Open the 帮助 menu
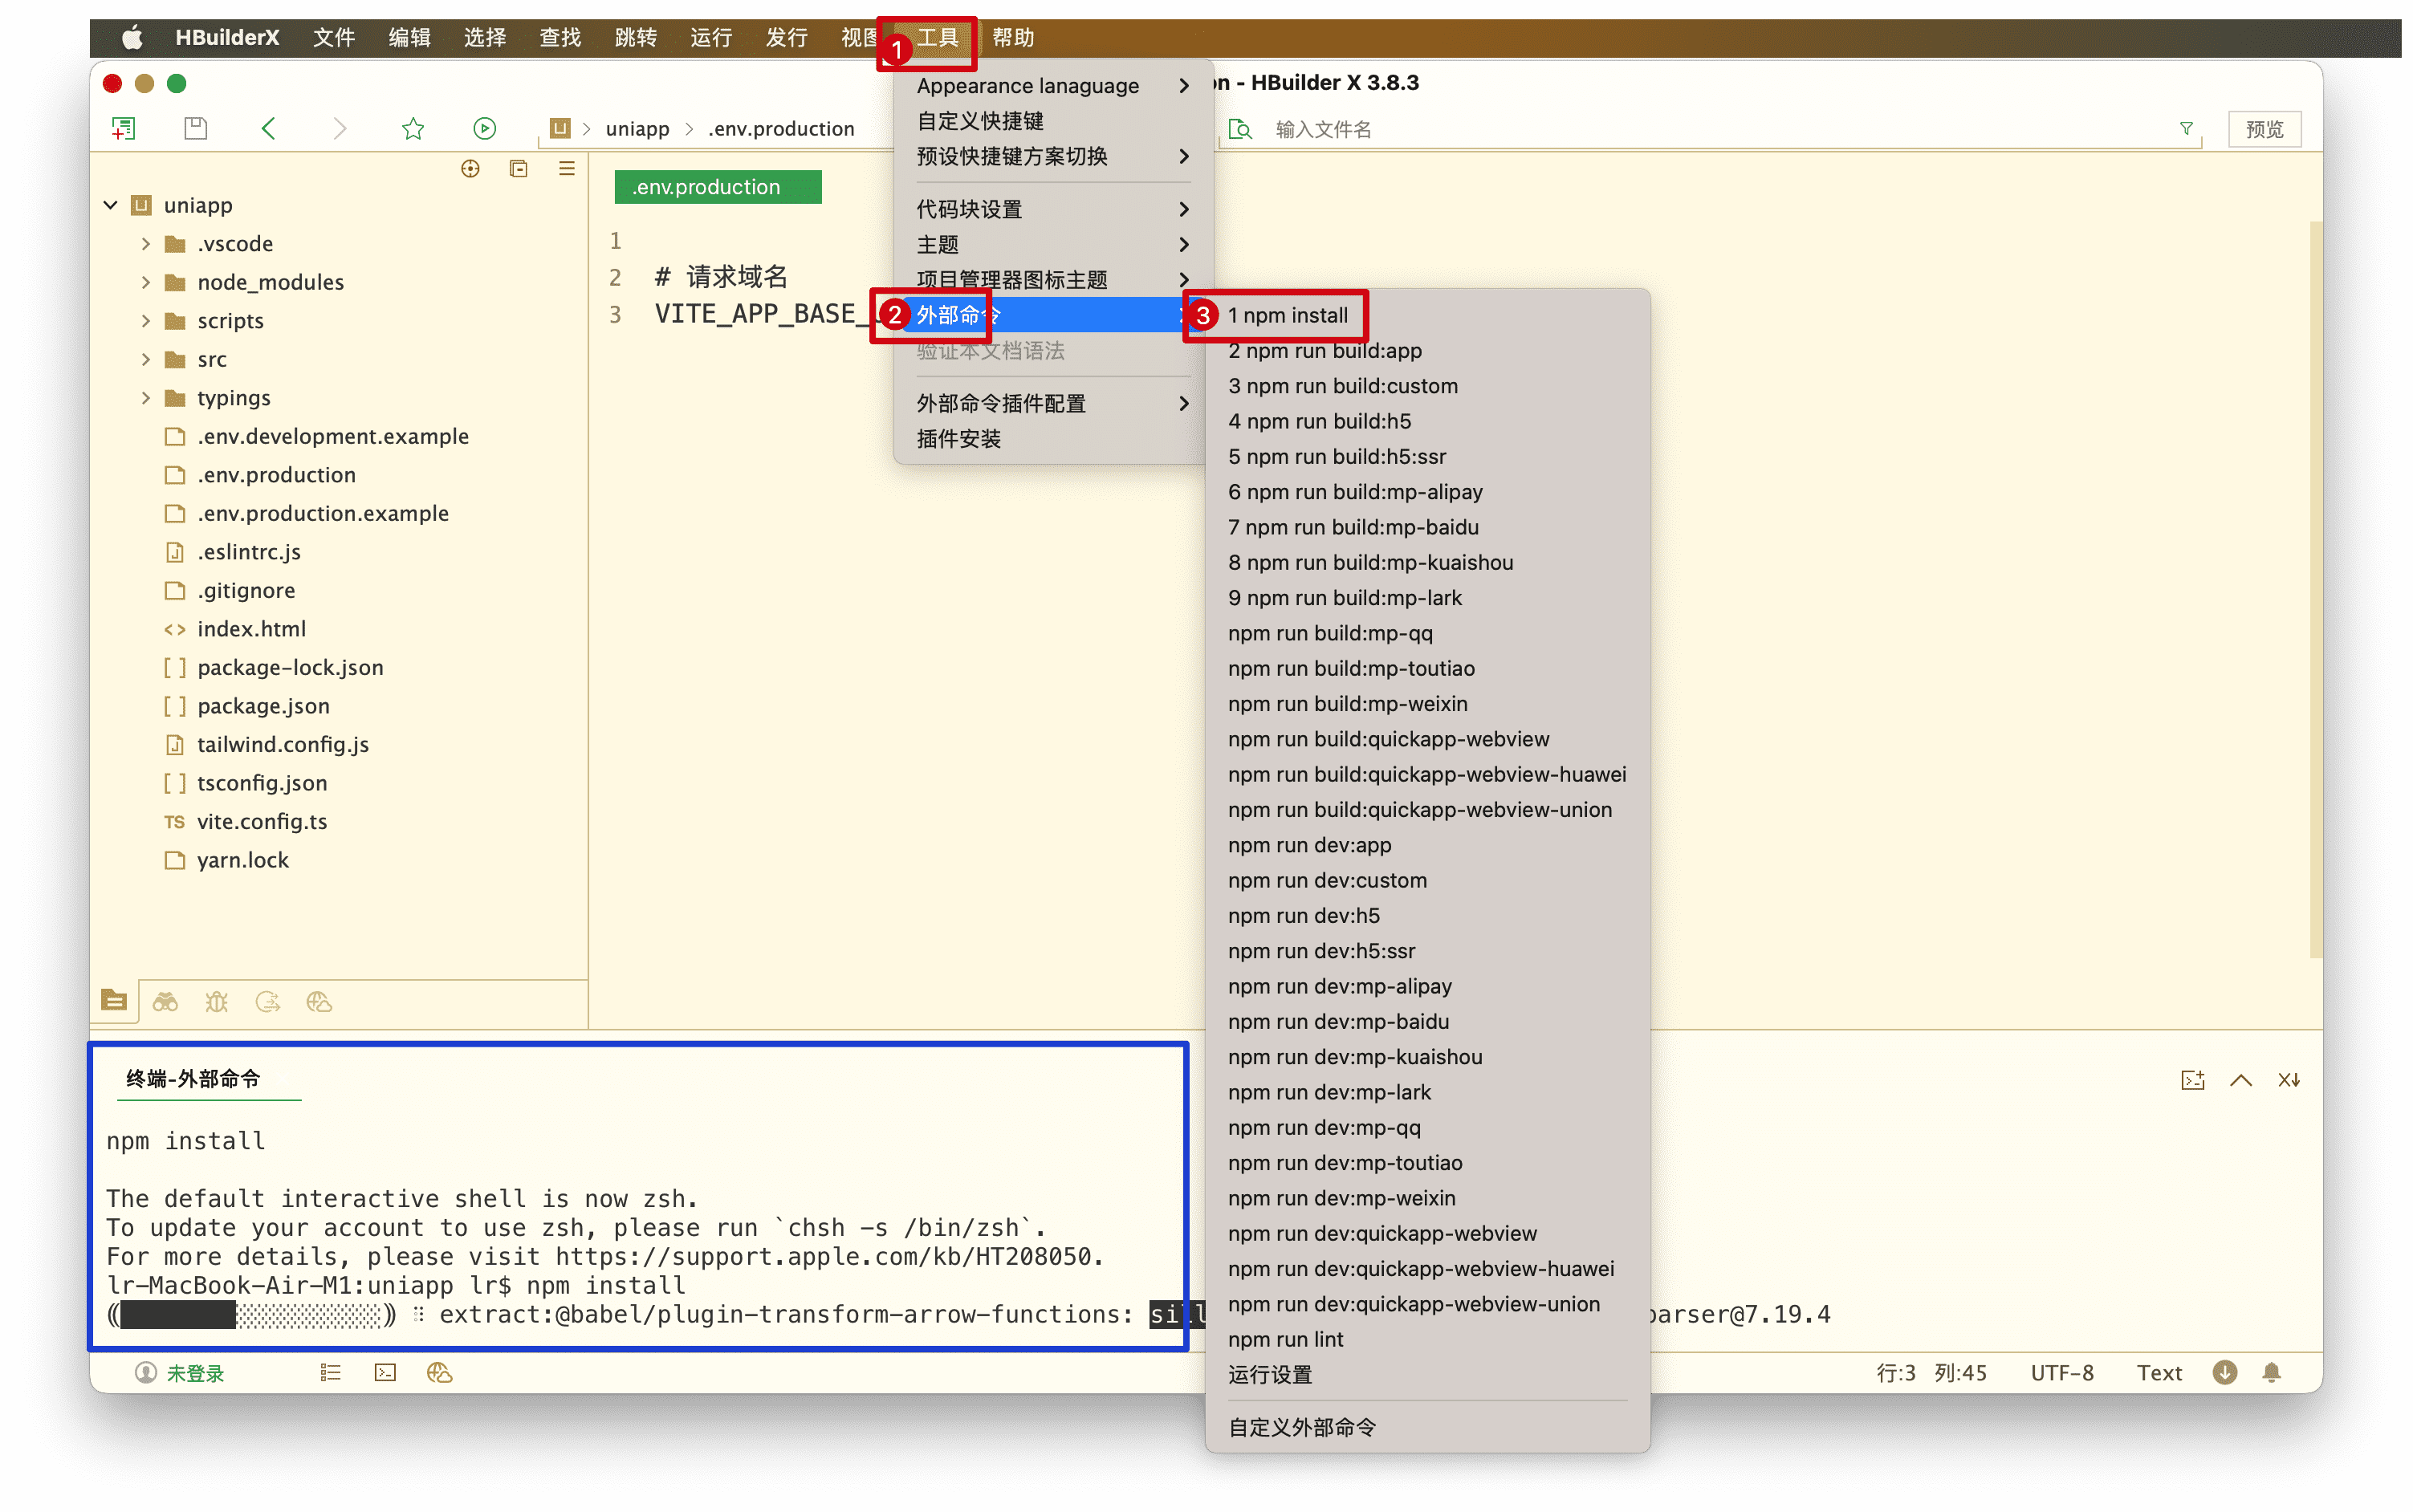2413x1512 pixels. tap(1013, 38)
